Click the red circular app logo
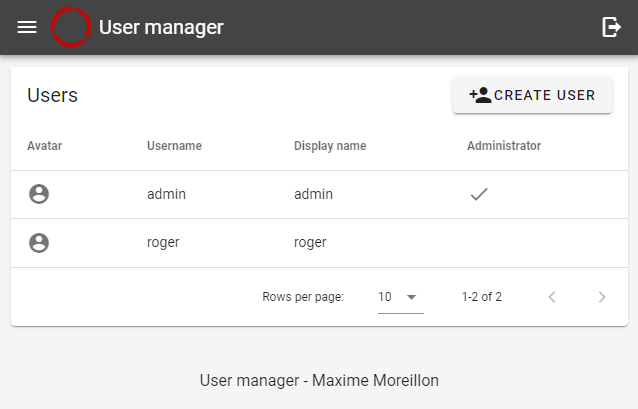Viewport: 638px width, 409px height. [x=71, y=27]
